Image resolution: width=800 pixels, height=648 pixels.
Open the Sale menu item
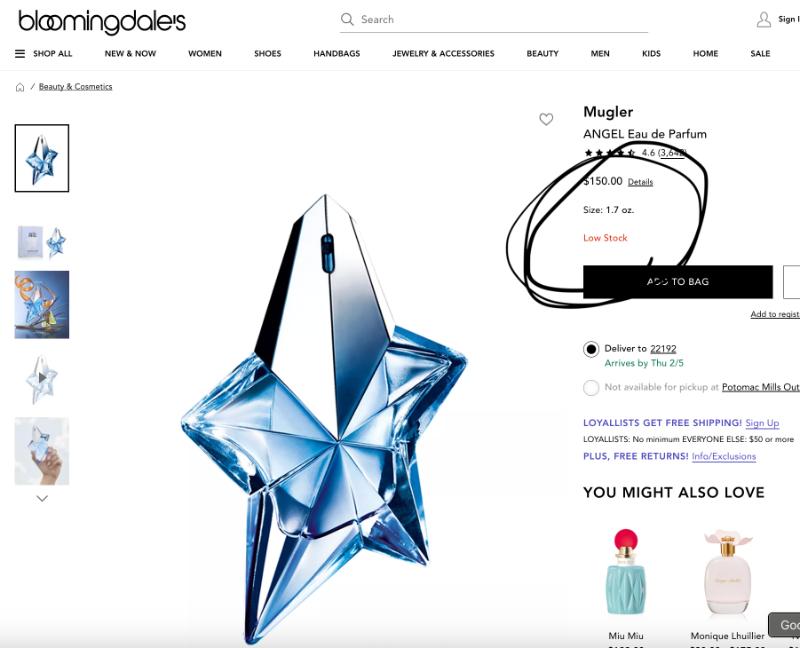760,54
